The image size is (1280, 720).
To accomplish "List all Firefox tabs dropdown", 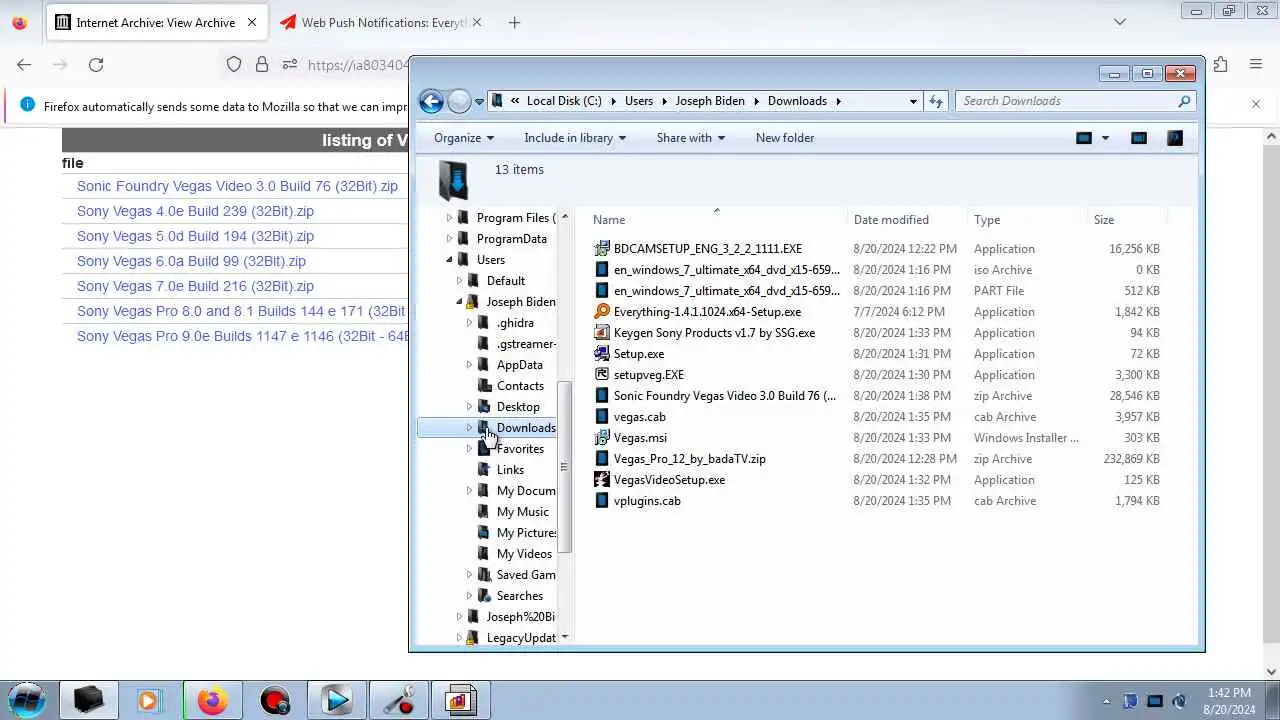I will pyautogui.click(x=1120, y=22).
